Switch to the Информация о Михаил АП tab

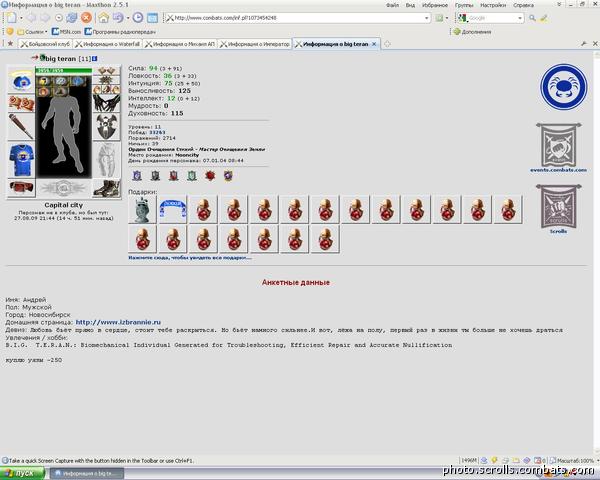pos(180,44)
